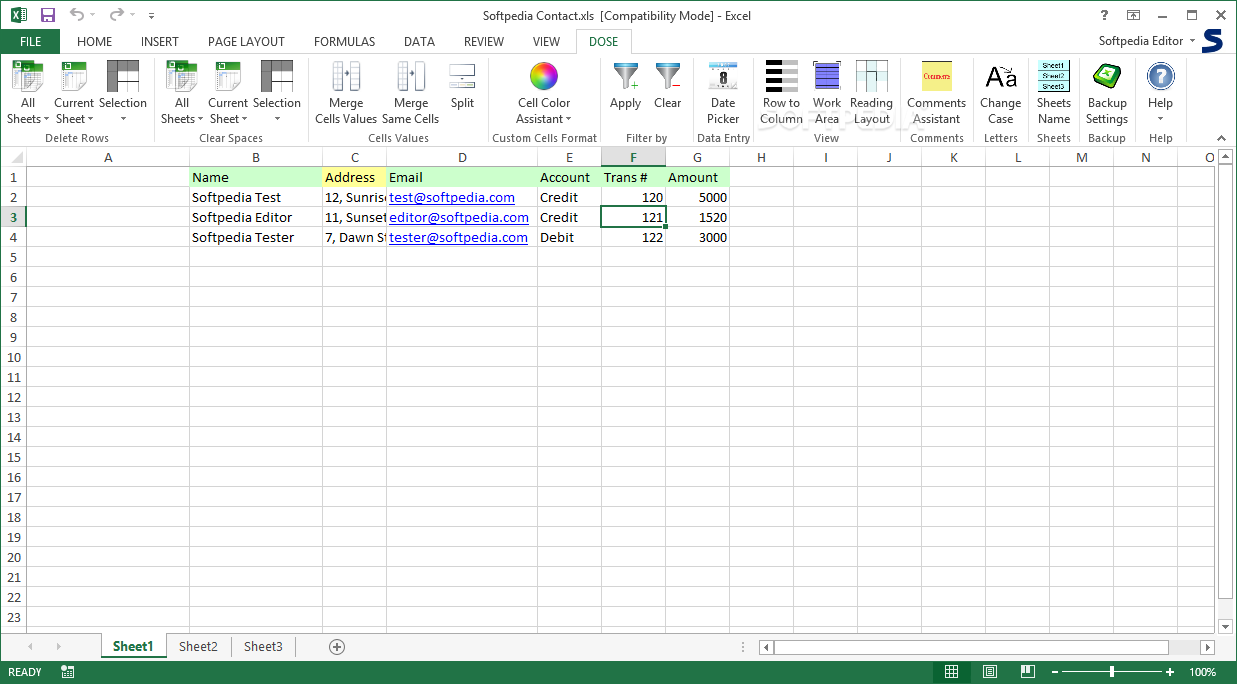Open test@softpedia.com email link
This screenshot has height=684, width=1237.
click(452, 197)
